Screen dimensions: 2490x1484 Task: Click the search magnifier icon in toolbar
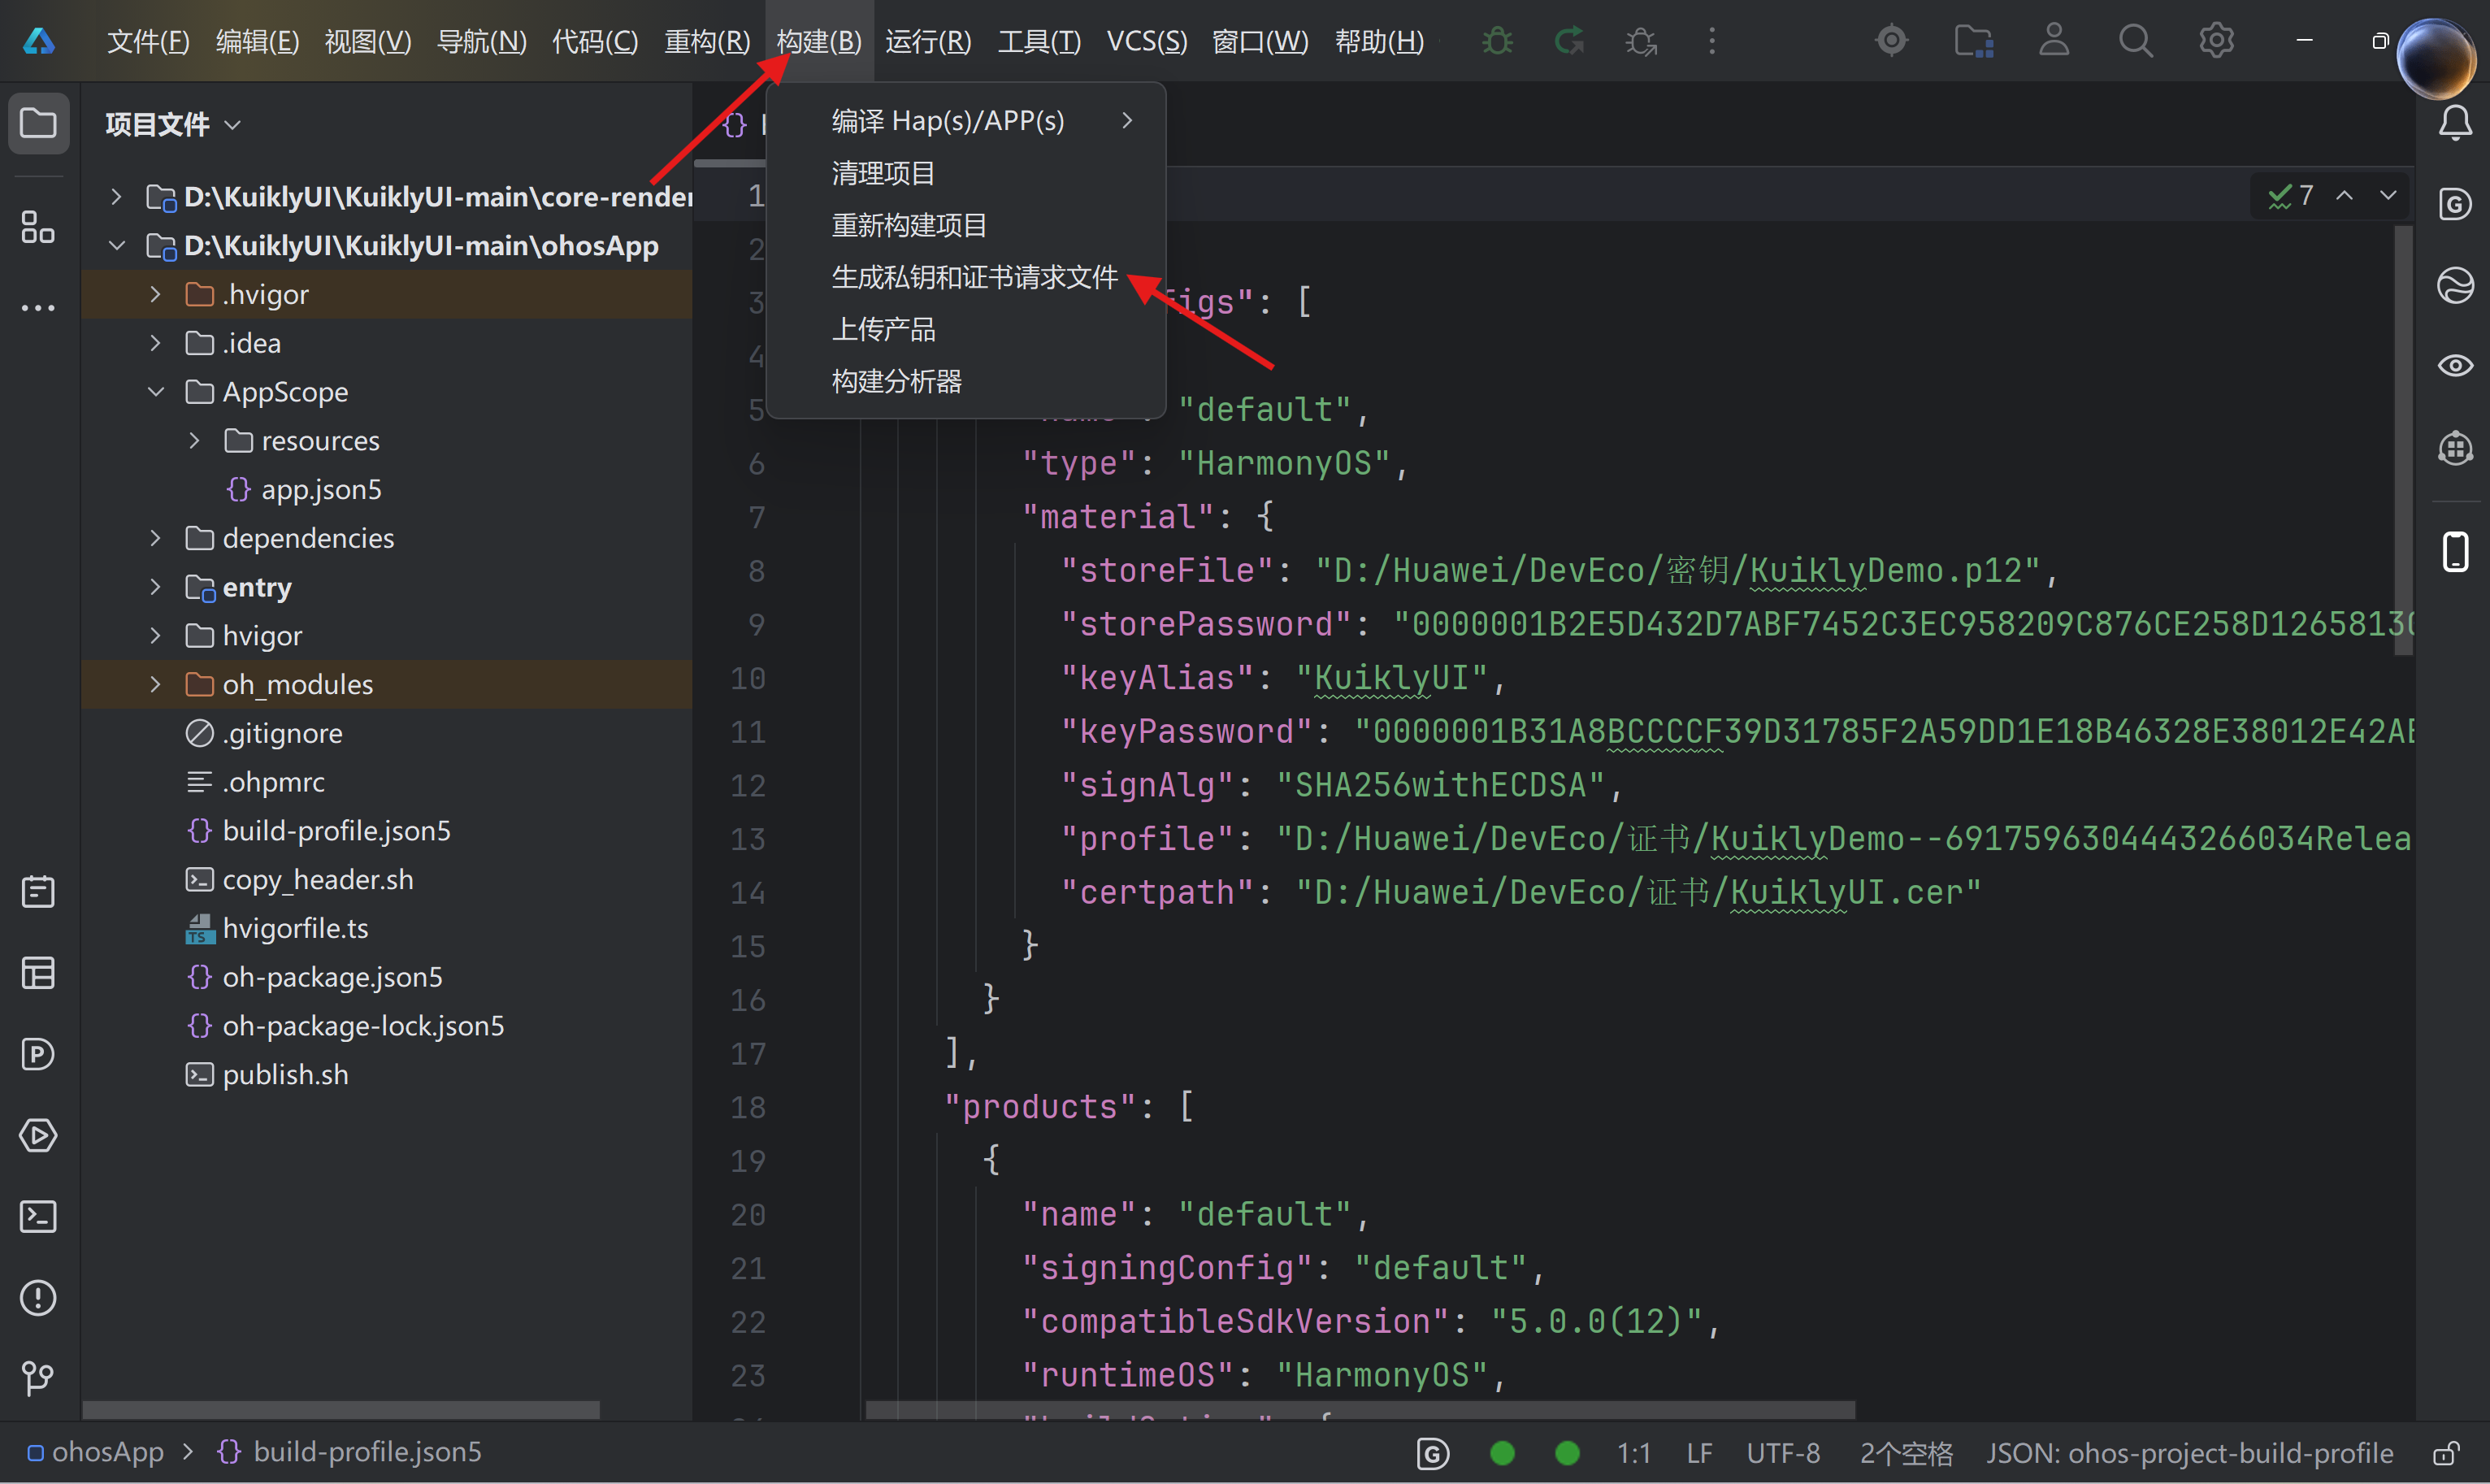click(x=2135, y=41)
